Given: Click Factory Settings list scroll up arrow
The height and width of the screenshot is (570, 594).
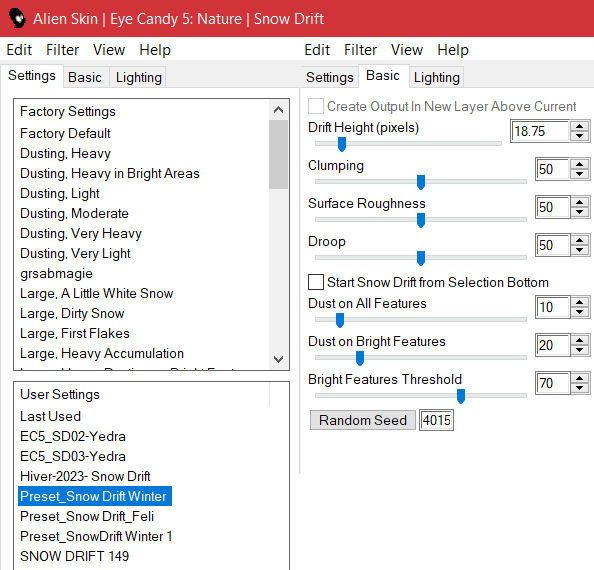Looking at the screenshot, I should click(278, 110).
